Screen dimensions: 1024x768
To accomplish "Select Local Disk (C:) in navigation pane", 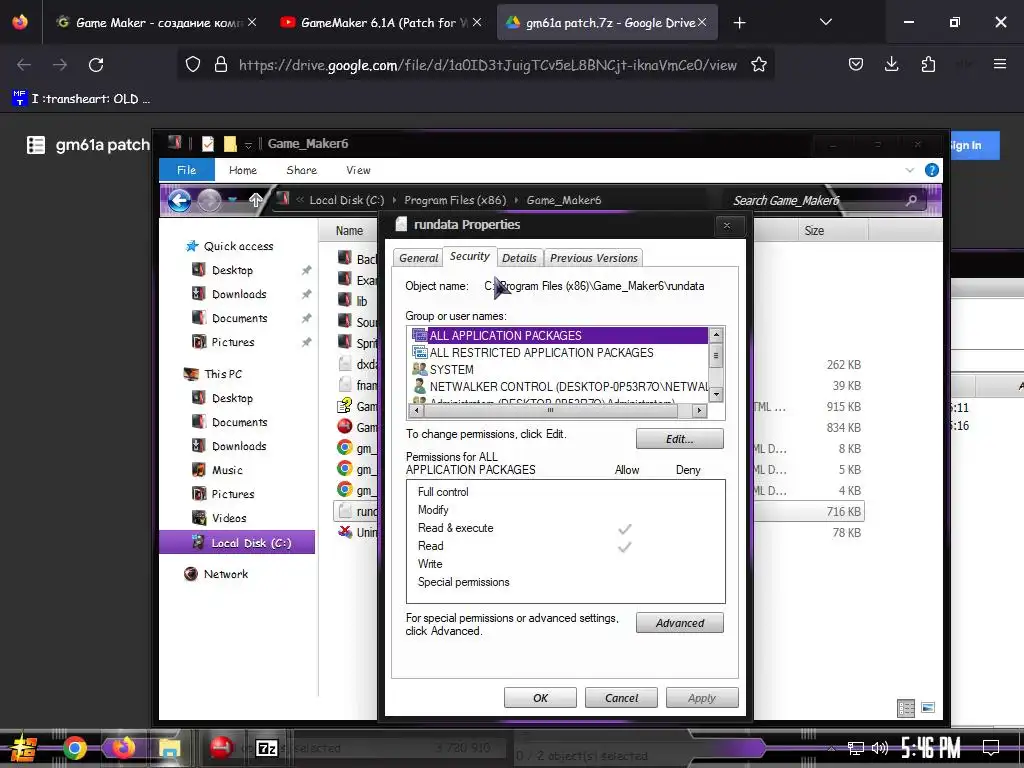I will point(237,543).
